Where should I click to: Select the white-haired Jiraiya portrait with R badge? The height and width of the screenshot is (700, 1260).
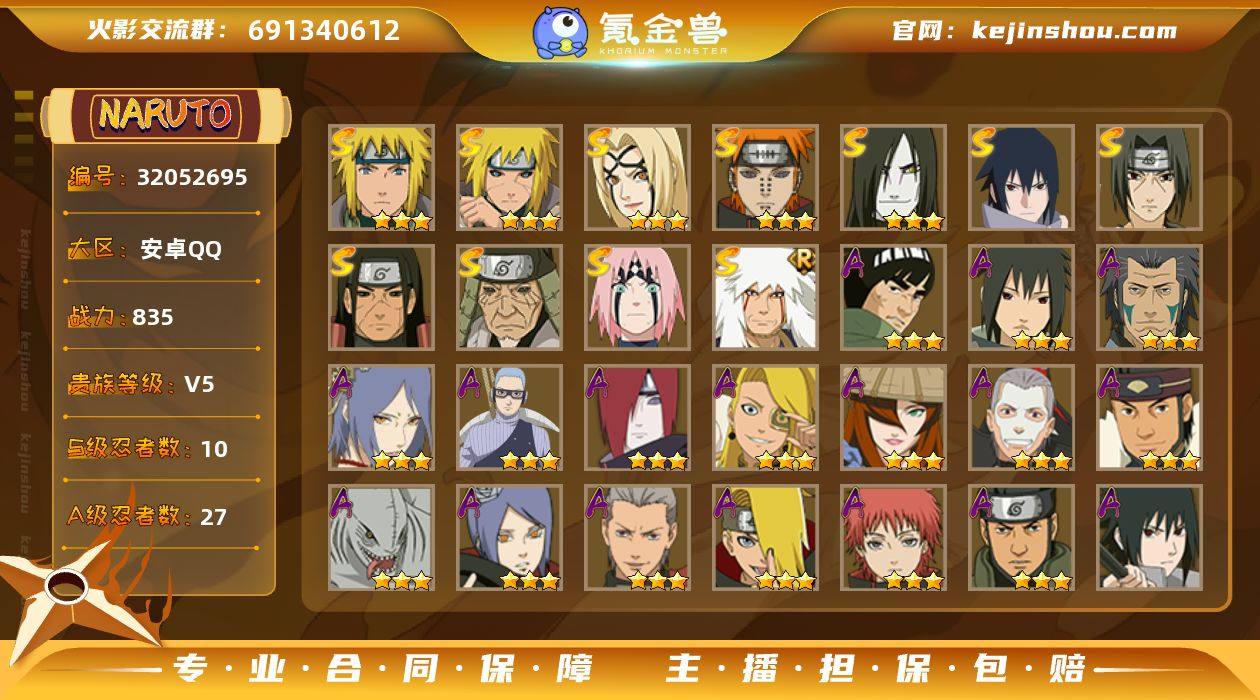click(x=765, y=297)
